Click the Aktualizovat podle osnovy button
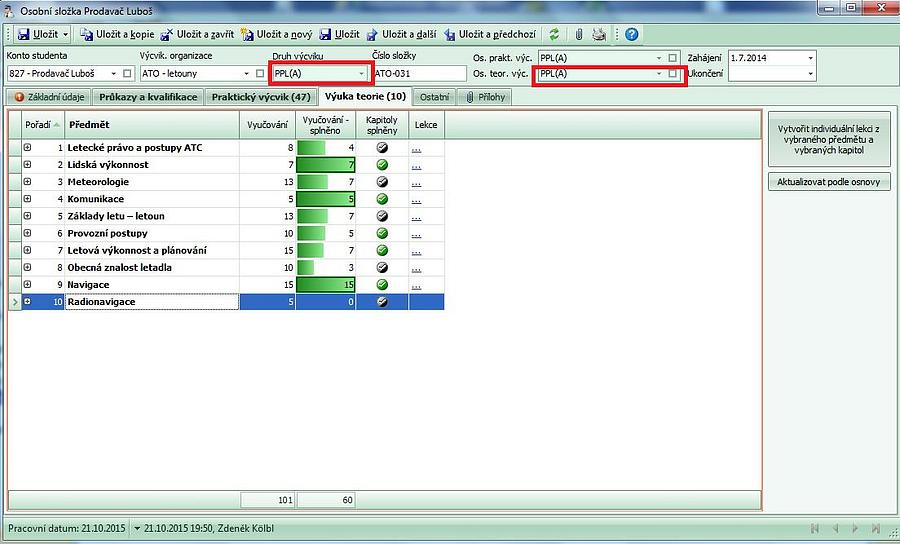Viewport: 900px width, 544px height. 829,183
